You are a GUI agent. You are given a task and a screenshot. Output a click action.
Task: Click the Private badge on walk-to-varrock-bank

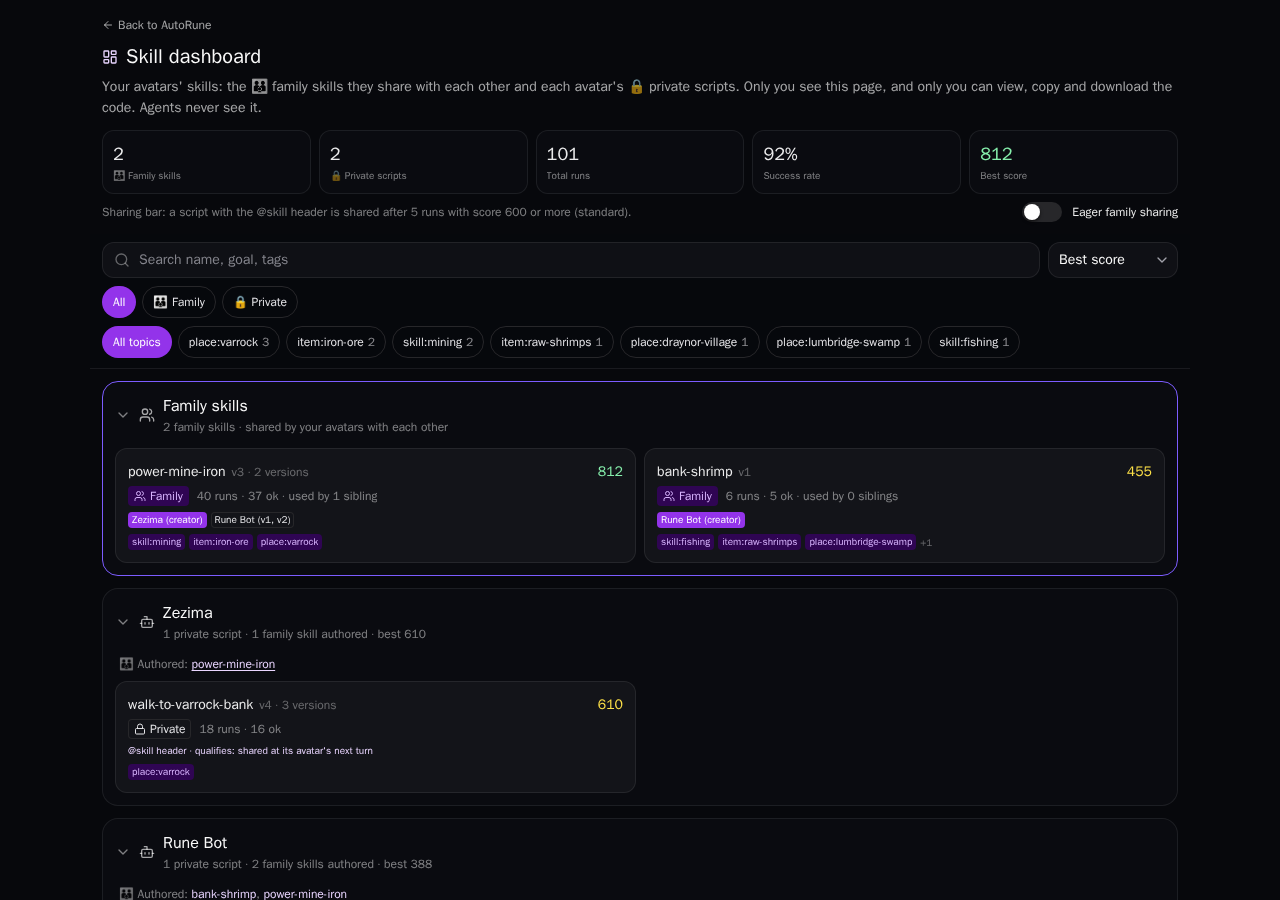[159, 729]
